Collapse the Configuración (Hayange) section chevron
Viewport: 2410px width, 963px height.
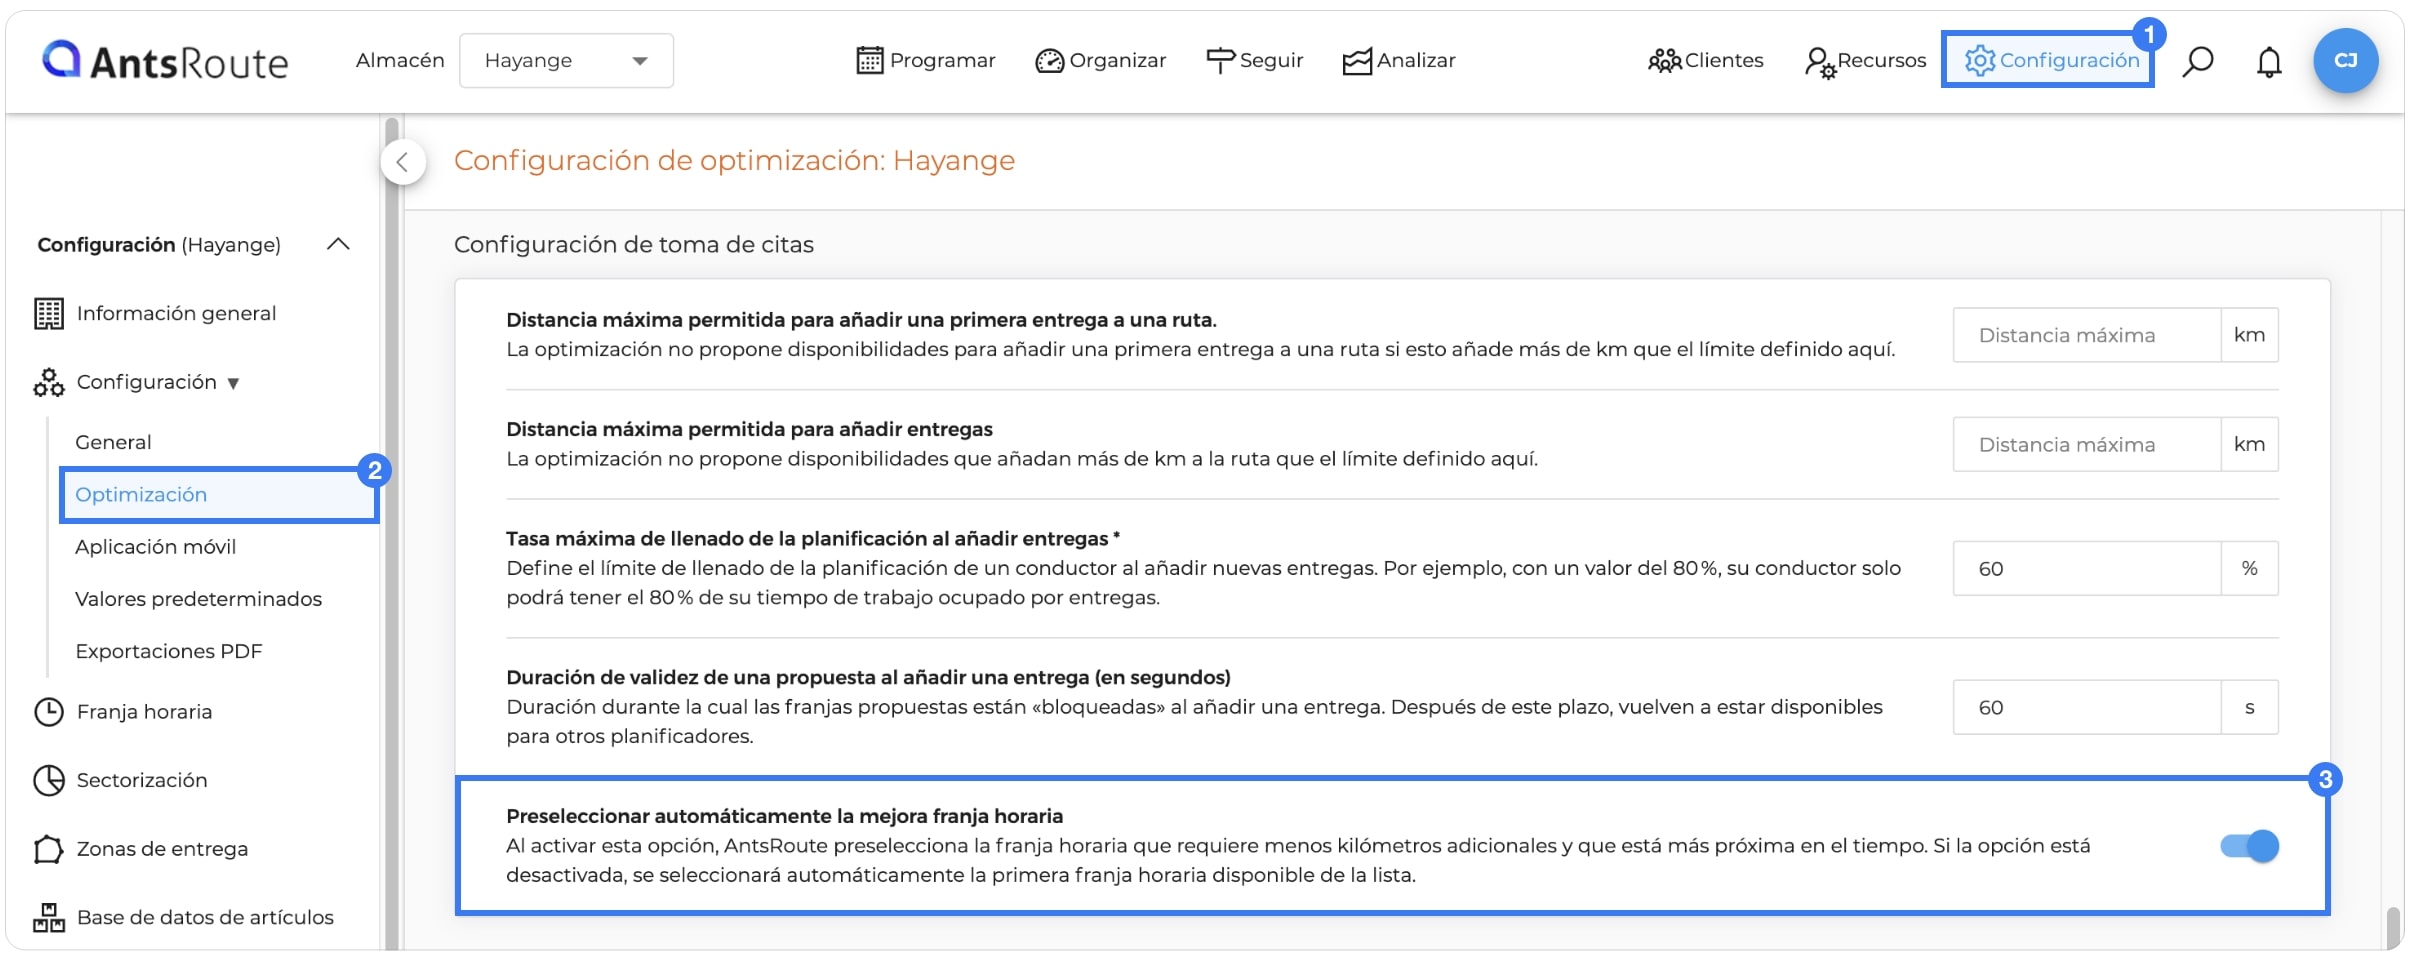coord(339,244)
